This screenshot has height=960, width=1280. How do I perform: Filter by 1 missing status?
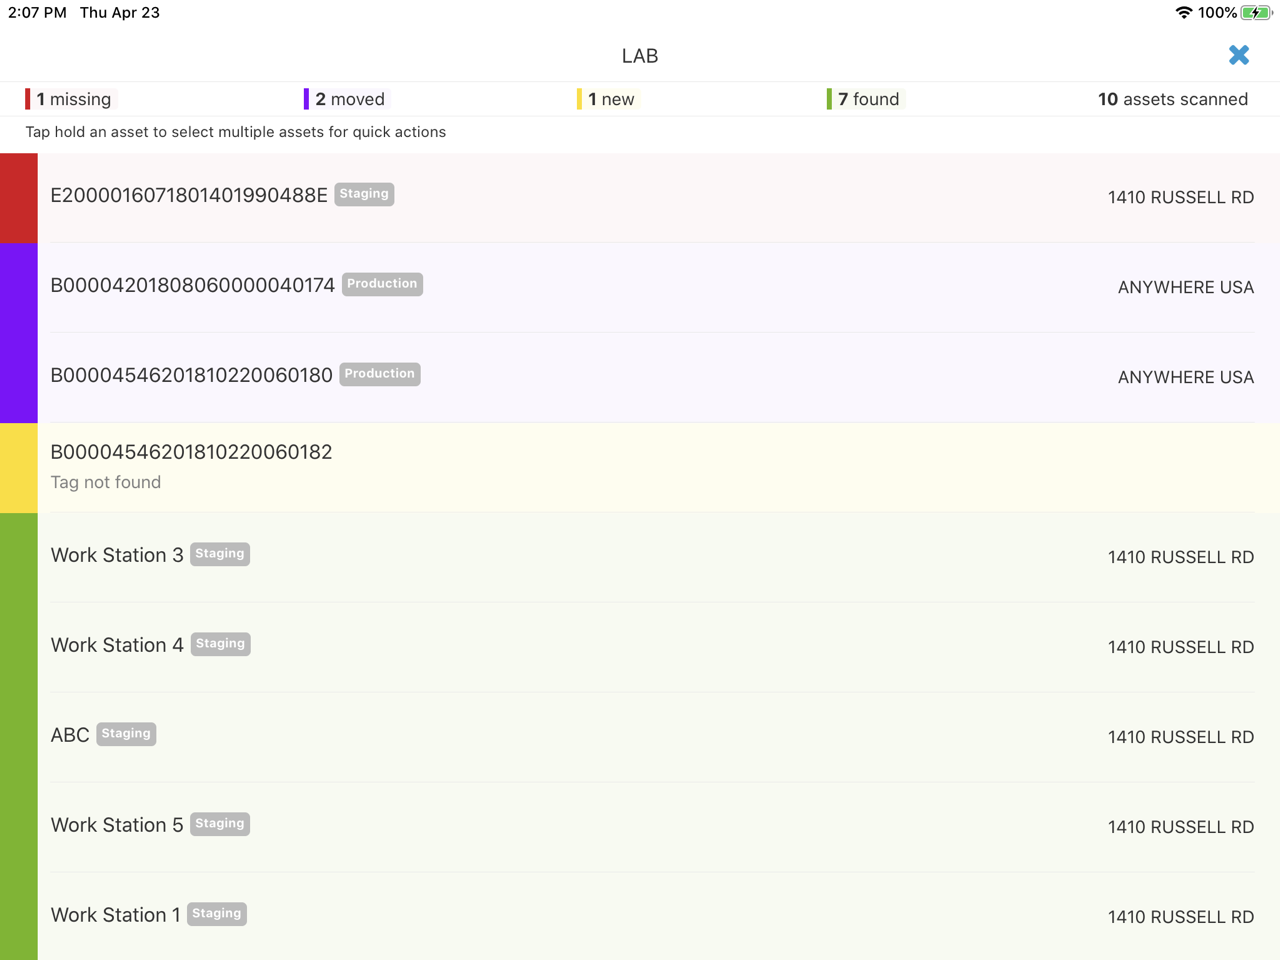tap(69, 99)
